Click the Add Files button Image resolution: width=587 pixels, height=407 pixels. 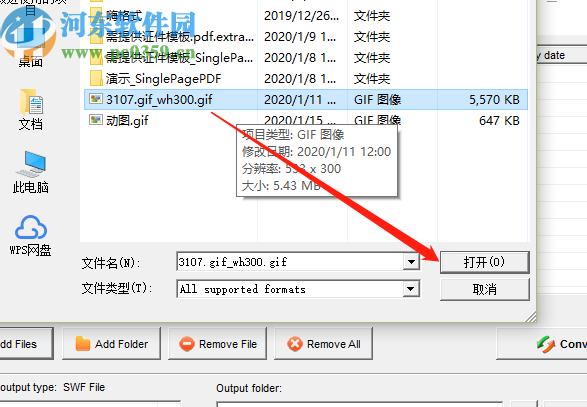pyautogui.click(x=26, y=344)
